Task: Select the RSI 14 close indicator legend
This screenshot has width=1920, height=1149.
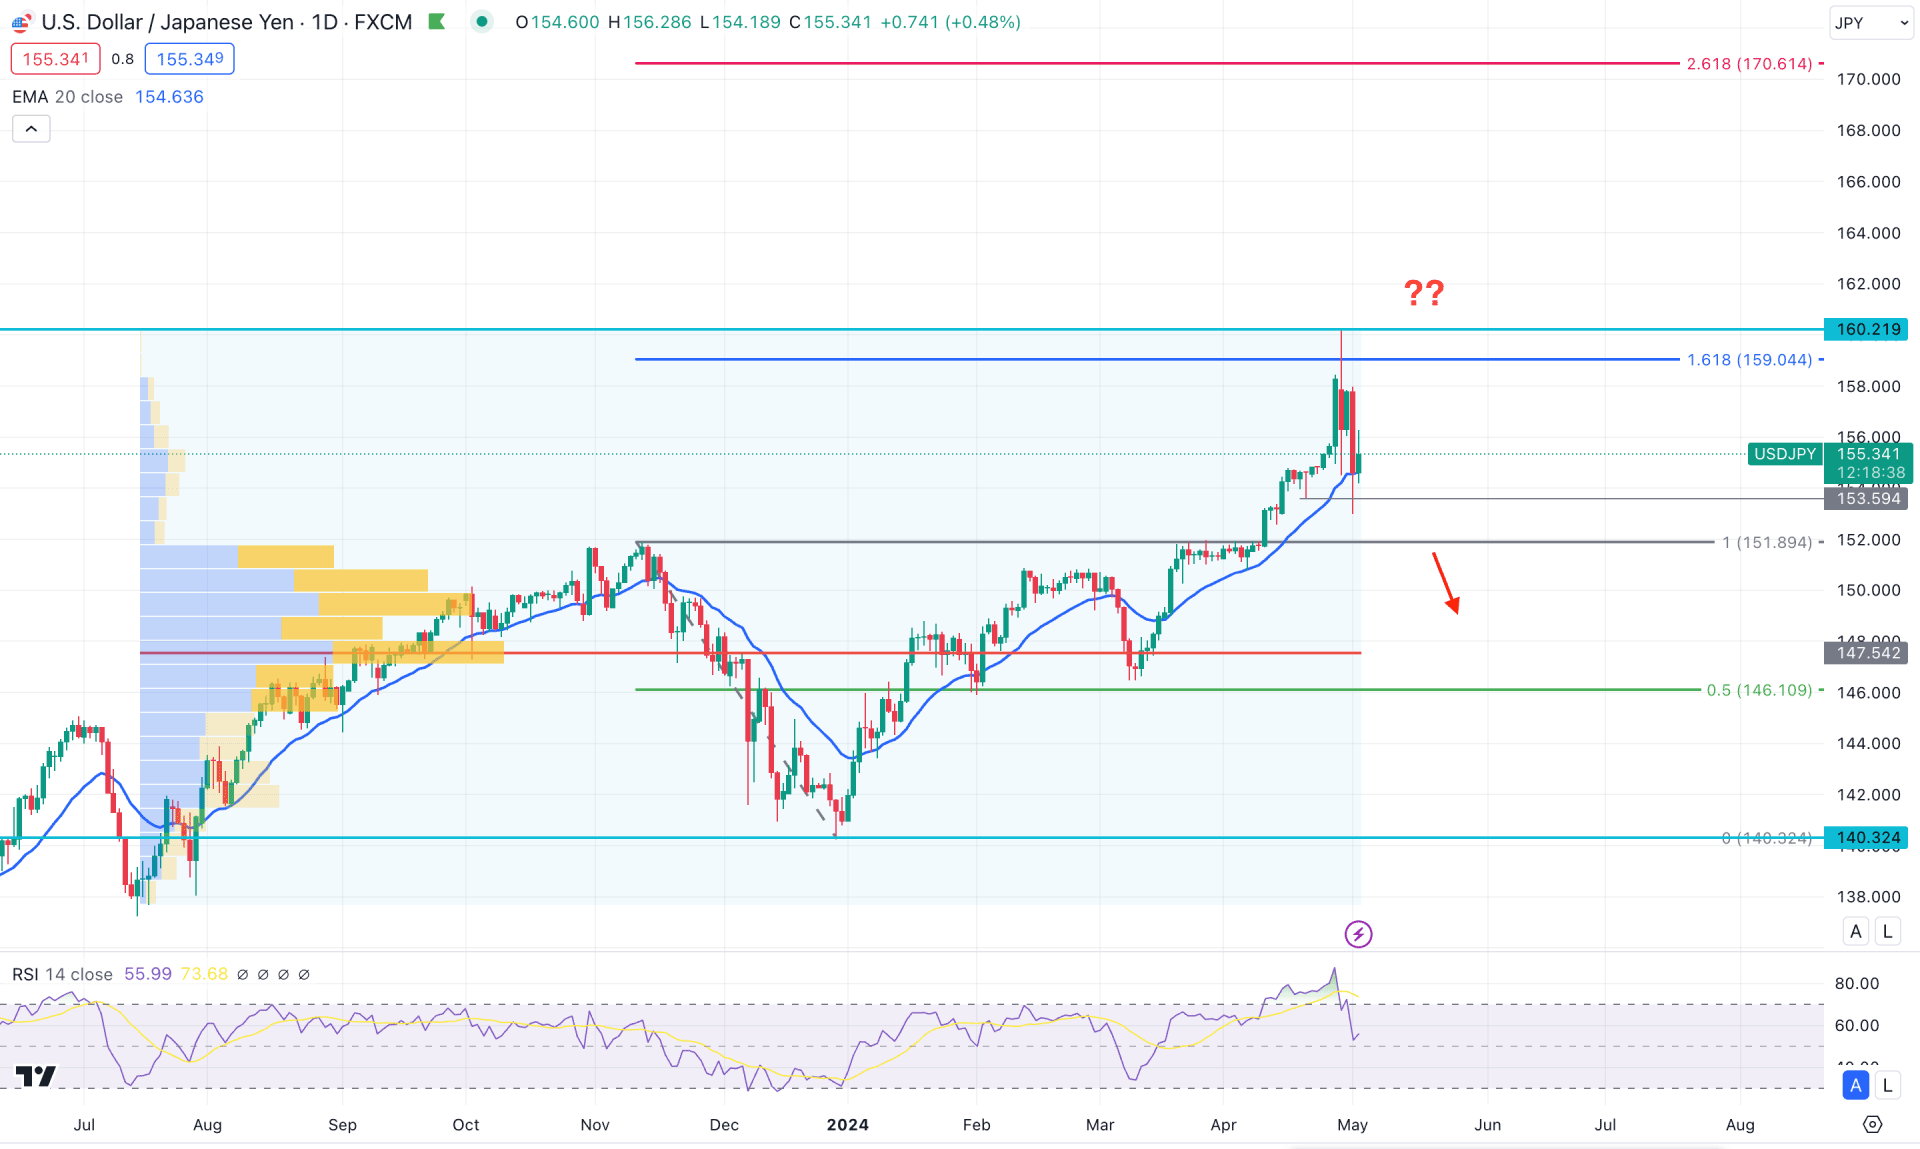Action: (x=62, y=974)
